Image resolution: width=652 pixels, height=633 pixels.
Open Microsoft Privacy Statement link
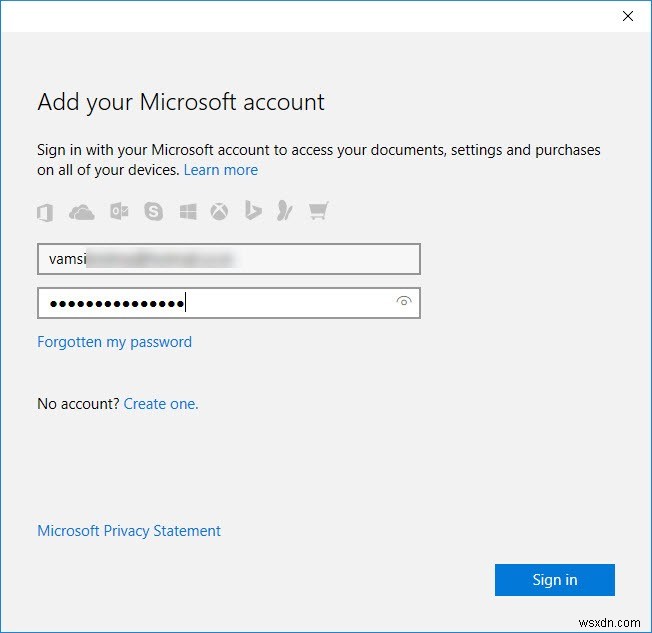tap(129, 531)
